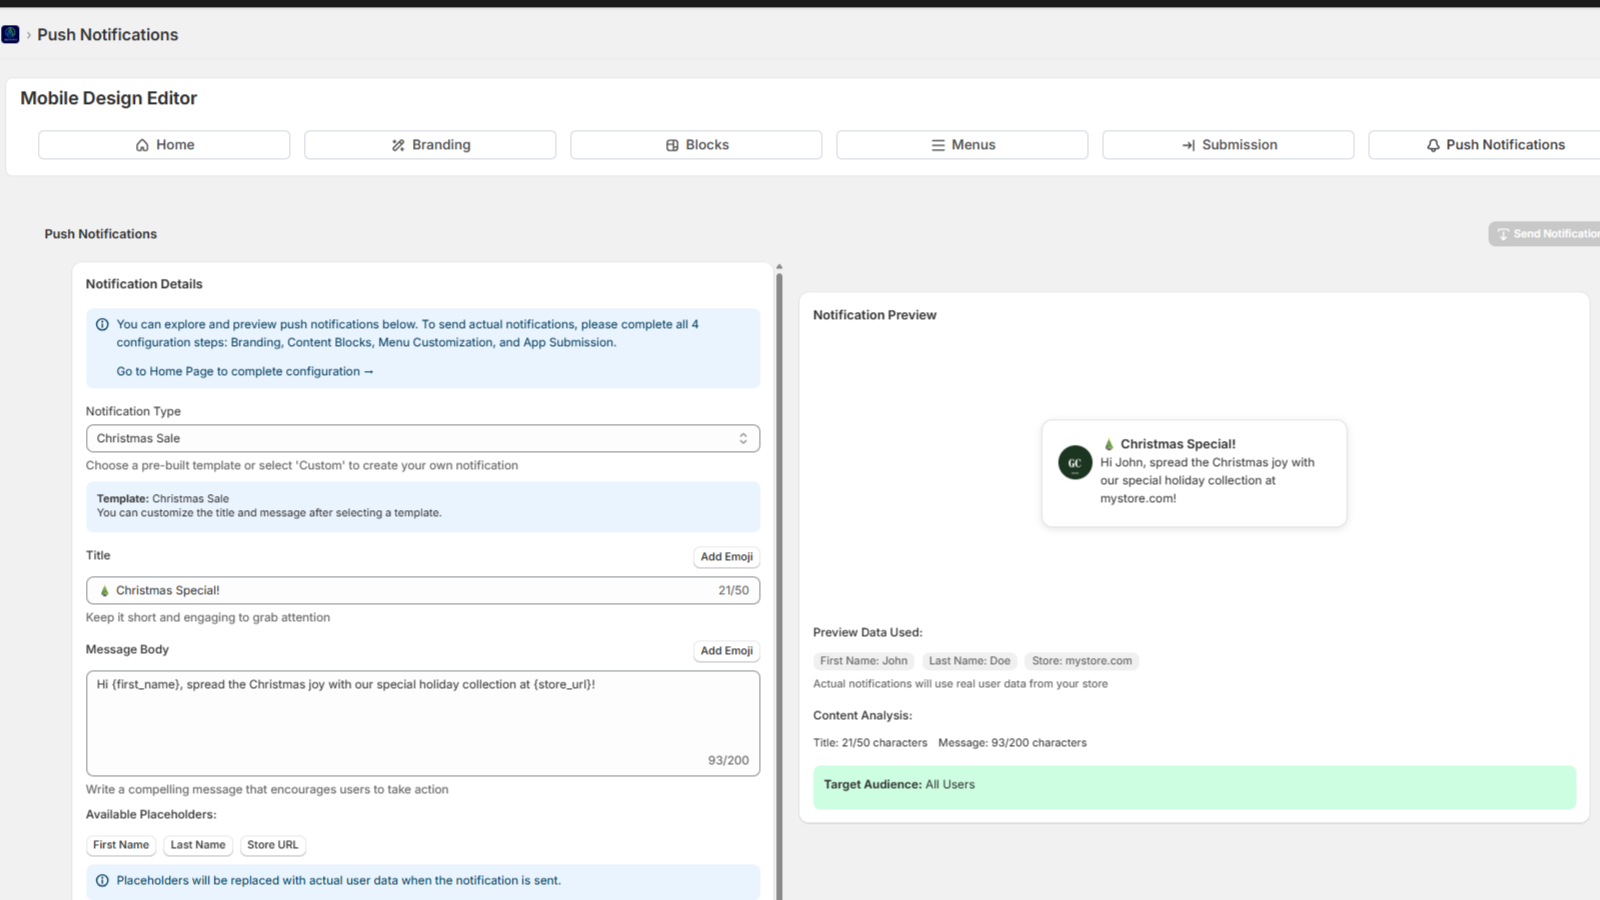Click Add Emoji beside Title

[x=727, y=557]
